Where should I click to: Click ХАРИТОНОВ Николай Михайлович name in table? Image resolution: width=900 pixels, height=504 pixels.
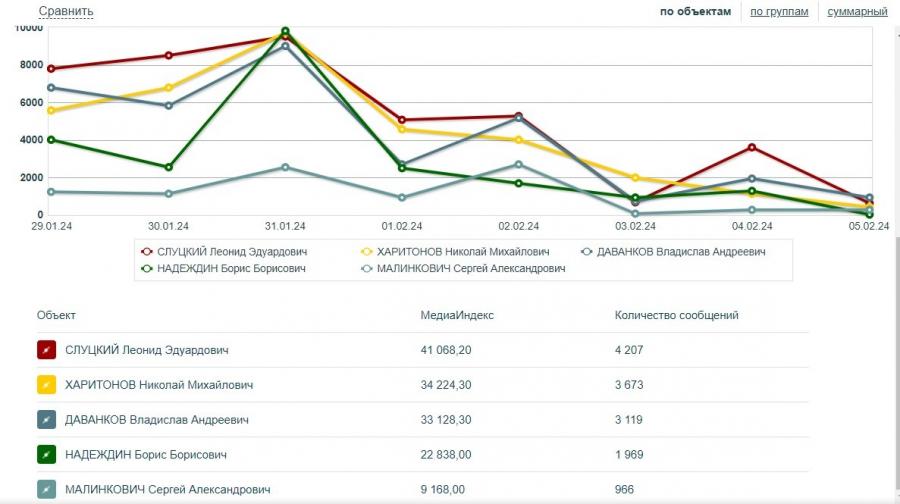(x=158, y=385)
